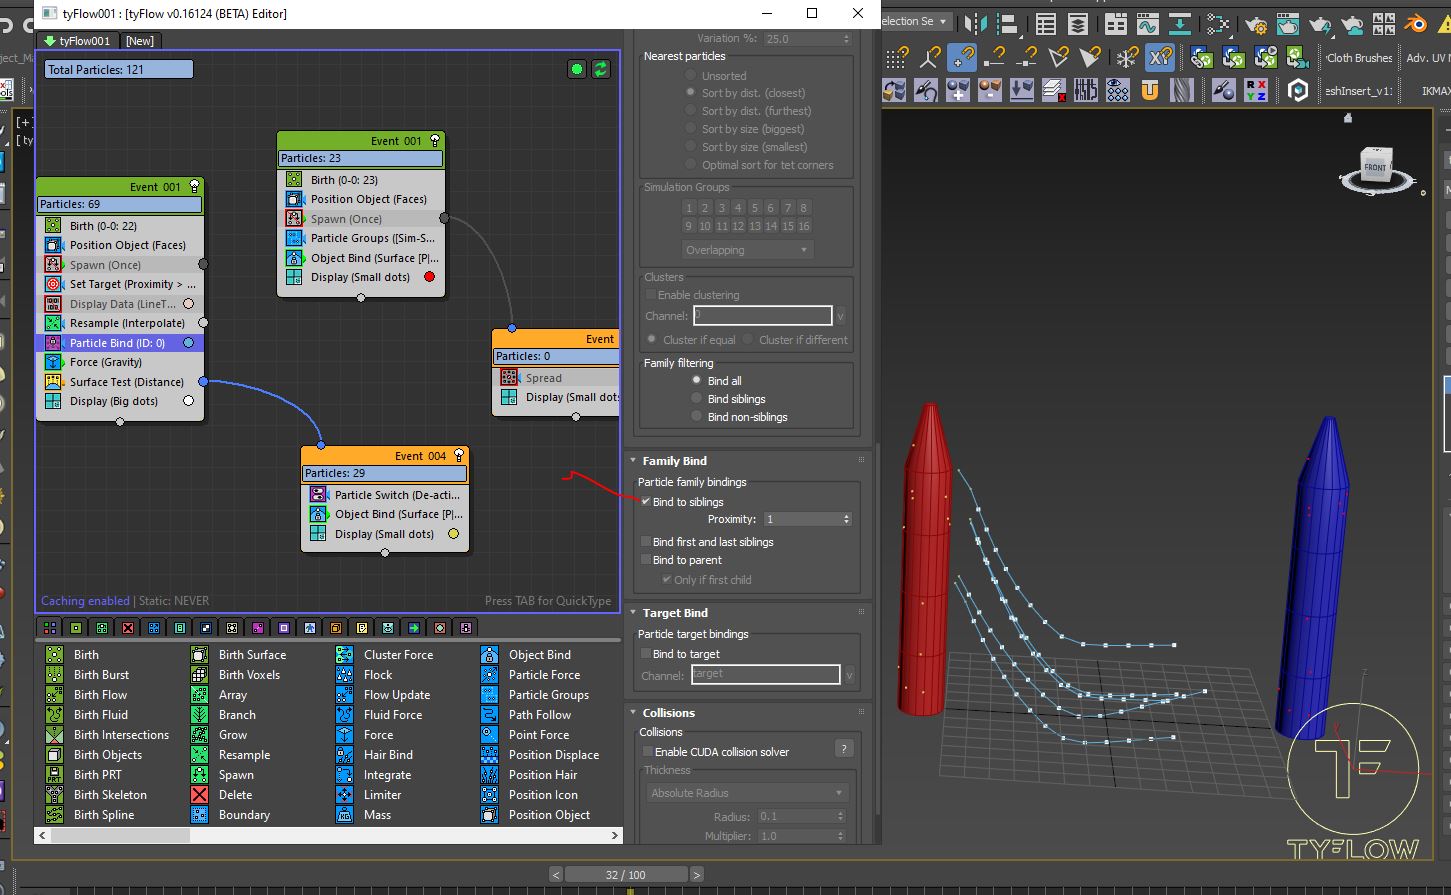The width and height of the screenshot is (1451, 895).
Task: Select the Cluster Force operator icon
Action: [344, 655]
